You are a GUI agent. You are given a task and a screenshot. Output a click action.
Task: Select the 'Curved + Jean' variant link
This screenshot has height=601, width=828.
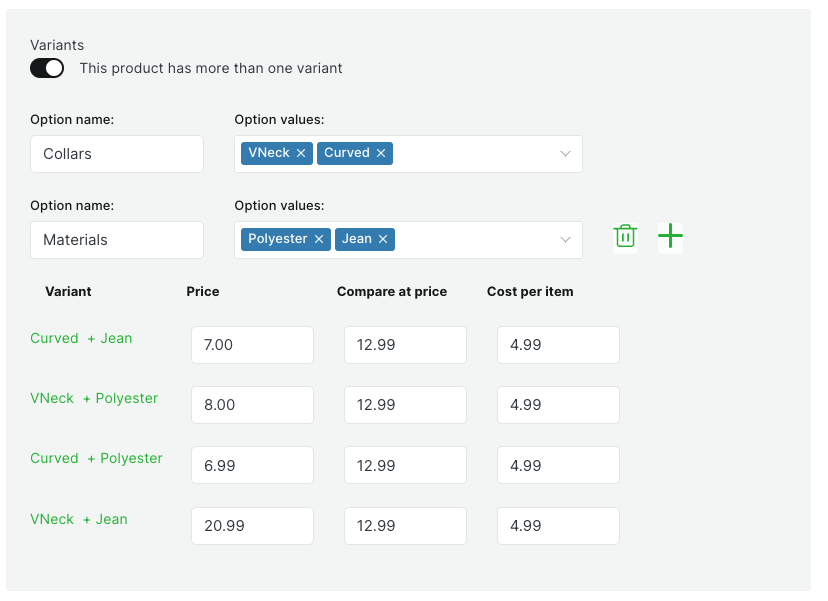pyautogui.click(x=81, y=338)
